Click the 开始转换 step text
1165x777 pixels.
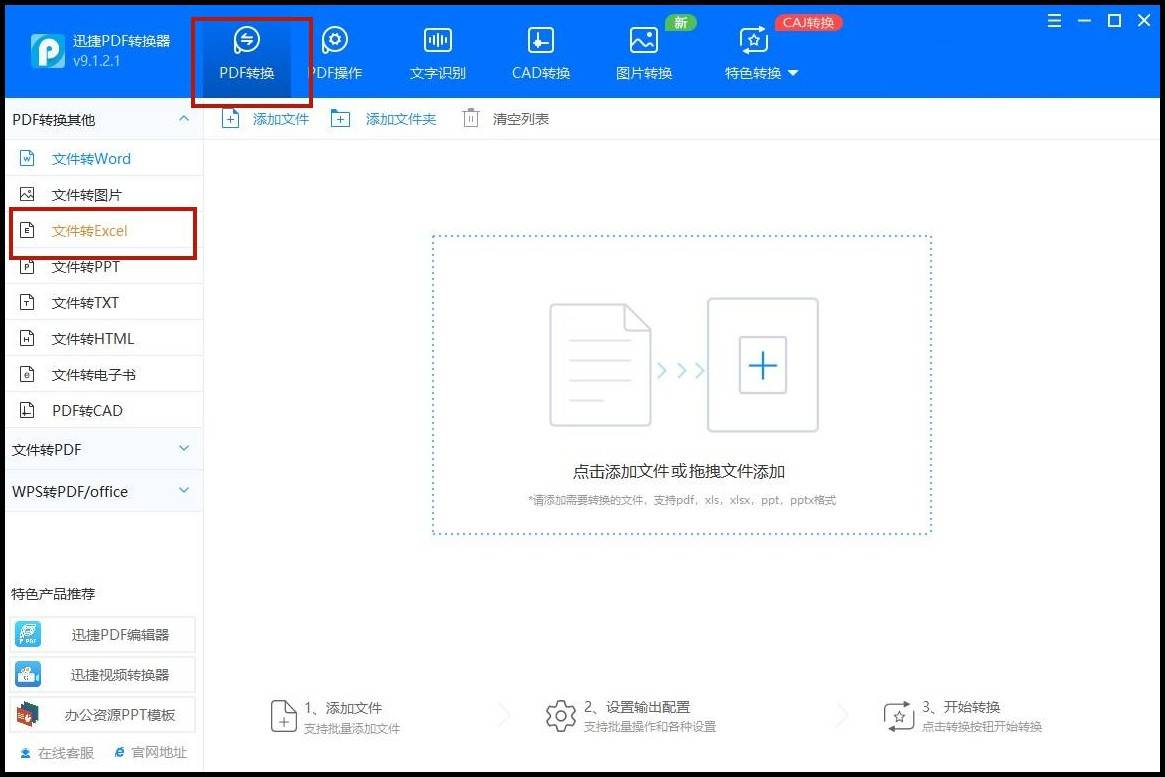pos(961,707)
